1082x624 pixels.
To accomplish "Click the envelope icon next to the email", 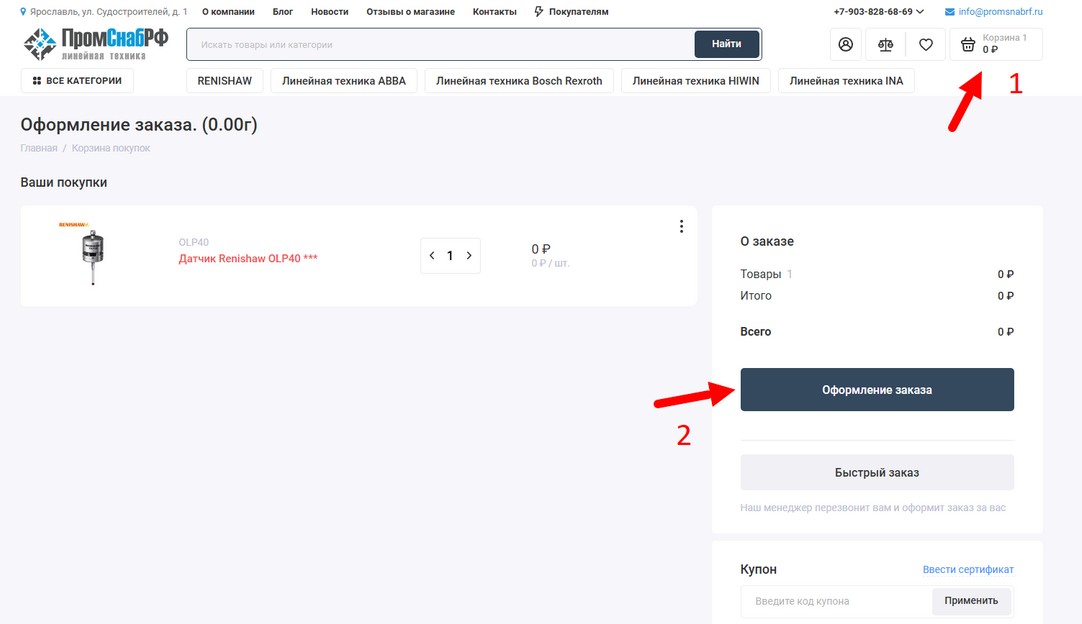I will point(950,12).
